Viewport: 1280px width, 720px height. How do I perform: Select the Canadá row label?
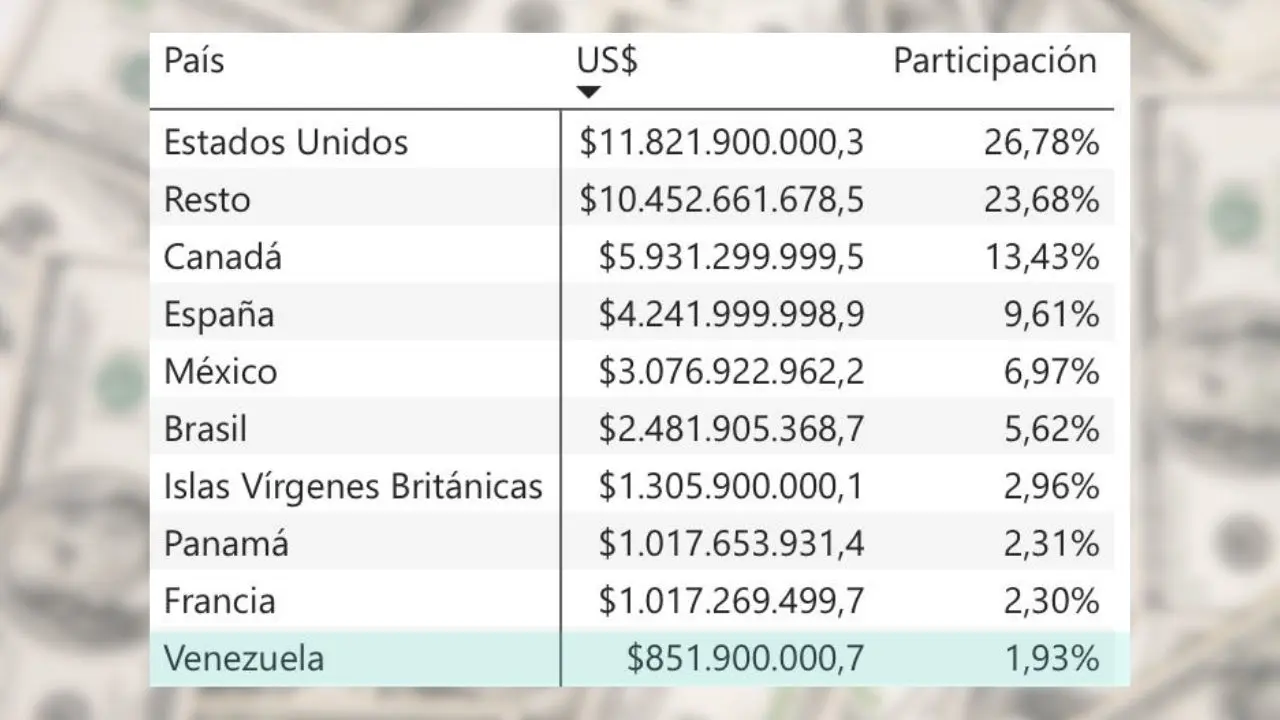222,257
